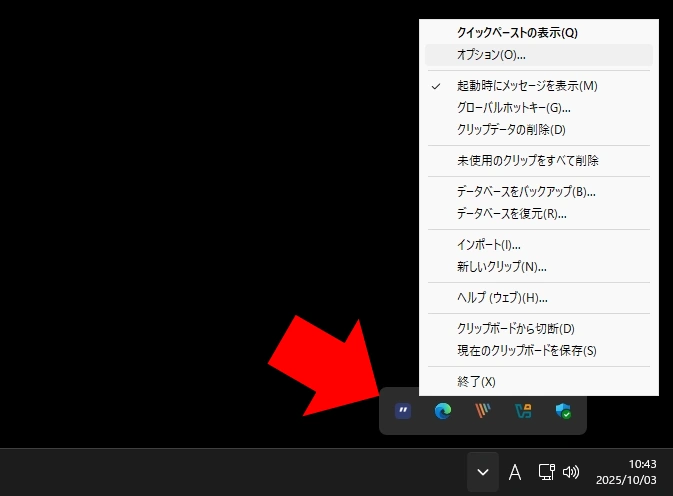Viewport: 673px width, 496px height.
Task: Click the Microsoft Edge tray icon
Action: (443, 411)
